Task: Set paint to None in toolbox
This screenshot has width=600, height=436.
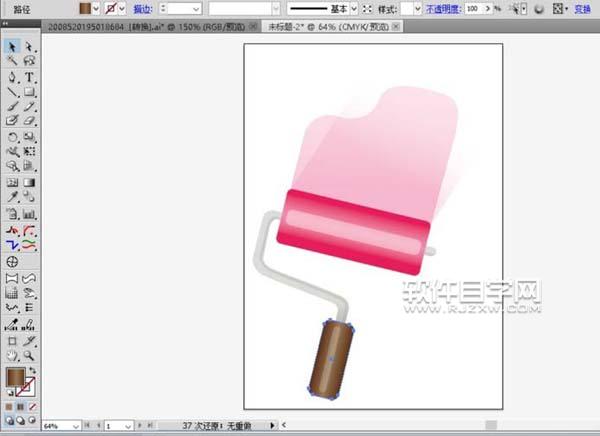Action: pos(32,408)
